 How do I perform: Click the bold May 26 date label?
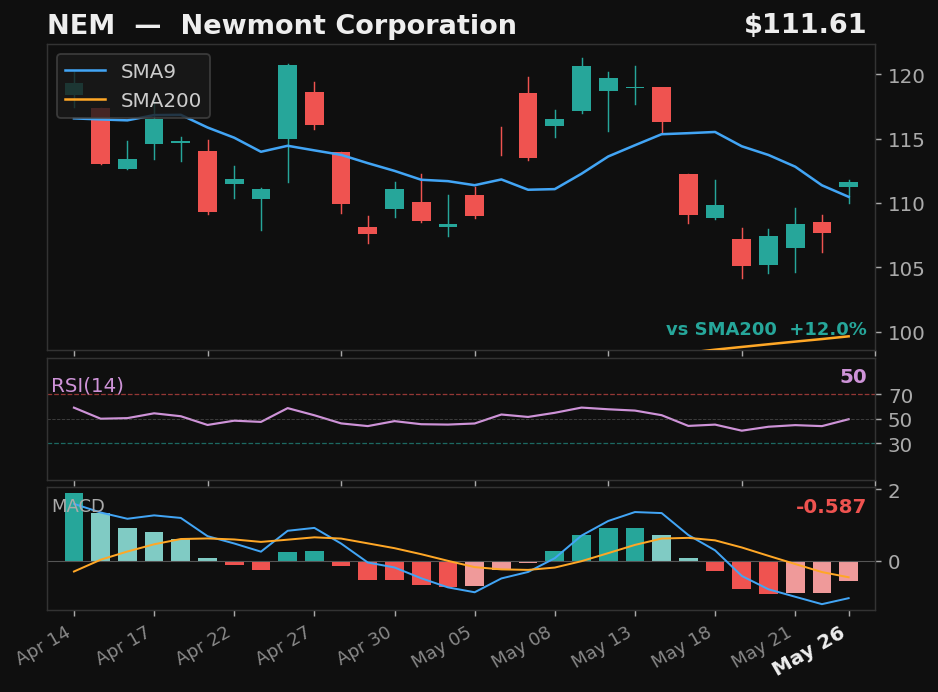coord(809,651)
